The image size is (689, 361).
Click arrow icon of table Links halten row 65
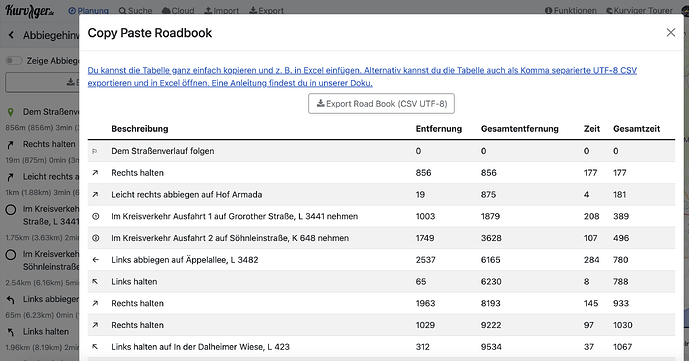coord(95,282)
